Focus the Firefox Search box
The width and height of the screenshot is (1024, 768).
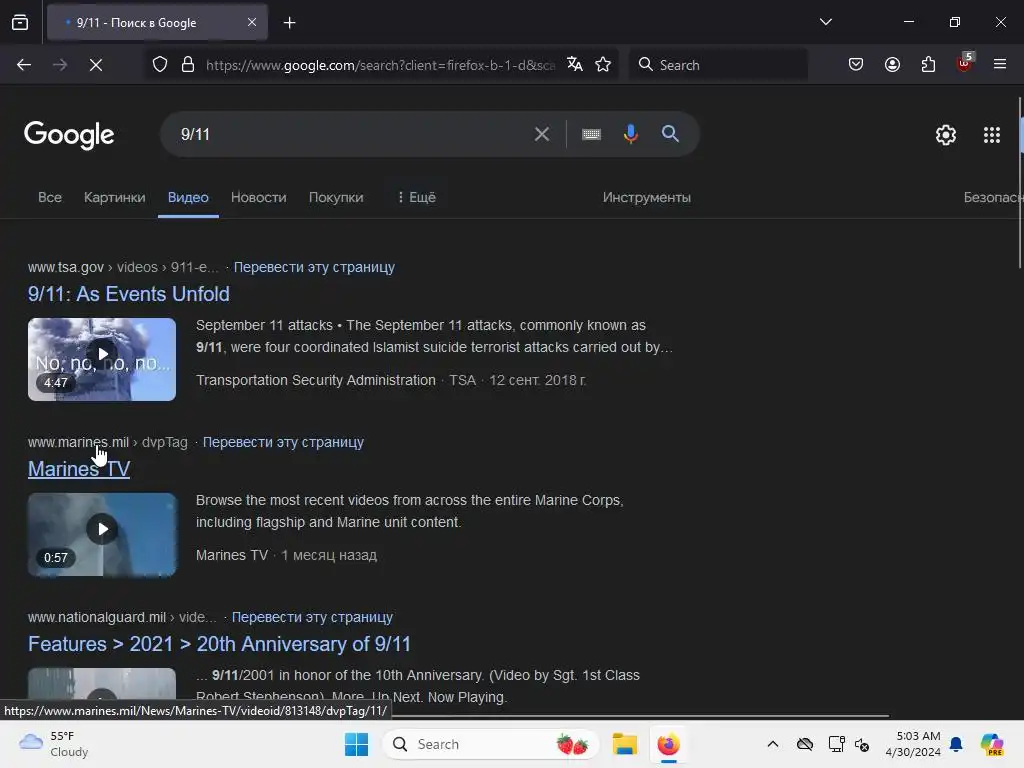(x=718, y=65)
